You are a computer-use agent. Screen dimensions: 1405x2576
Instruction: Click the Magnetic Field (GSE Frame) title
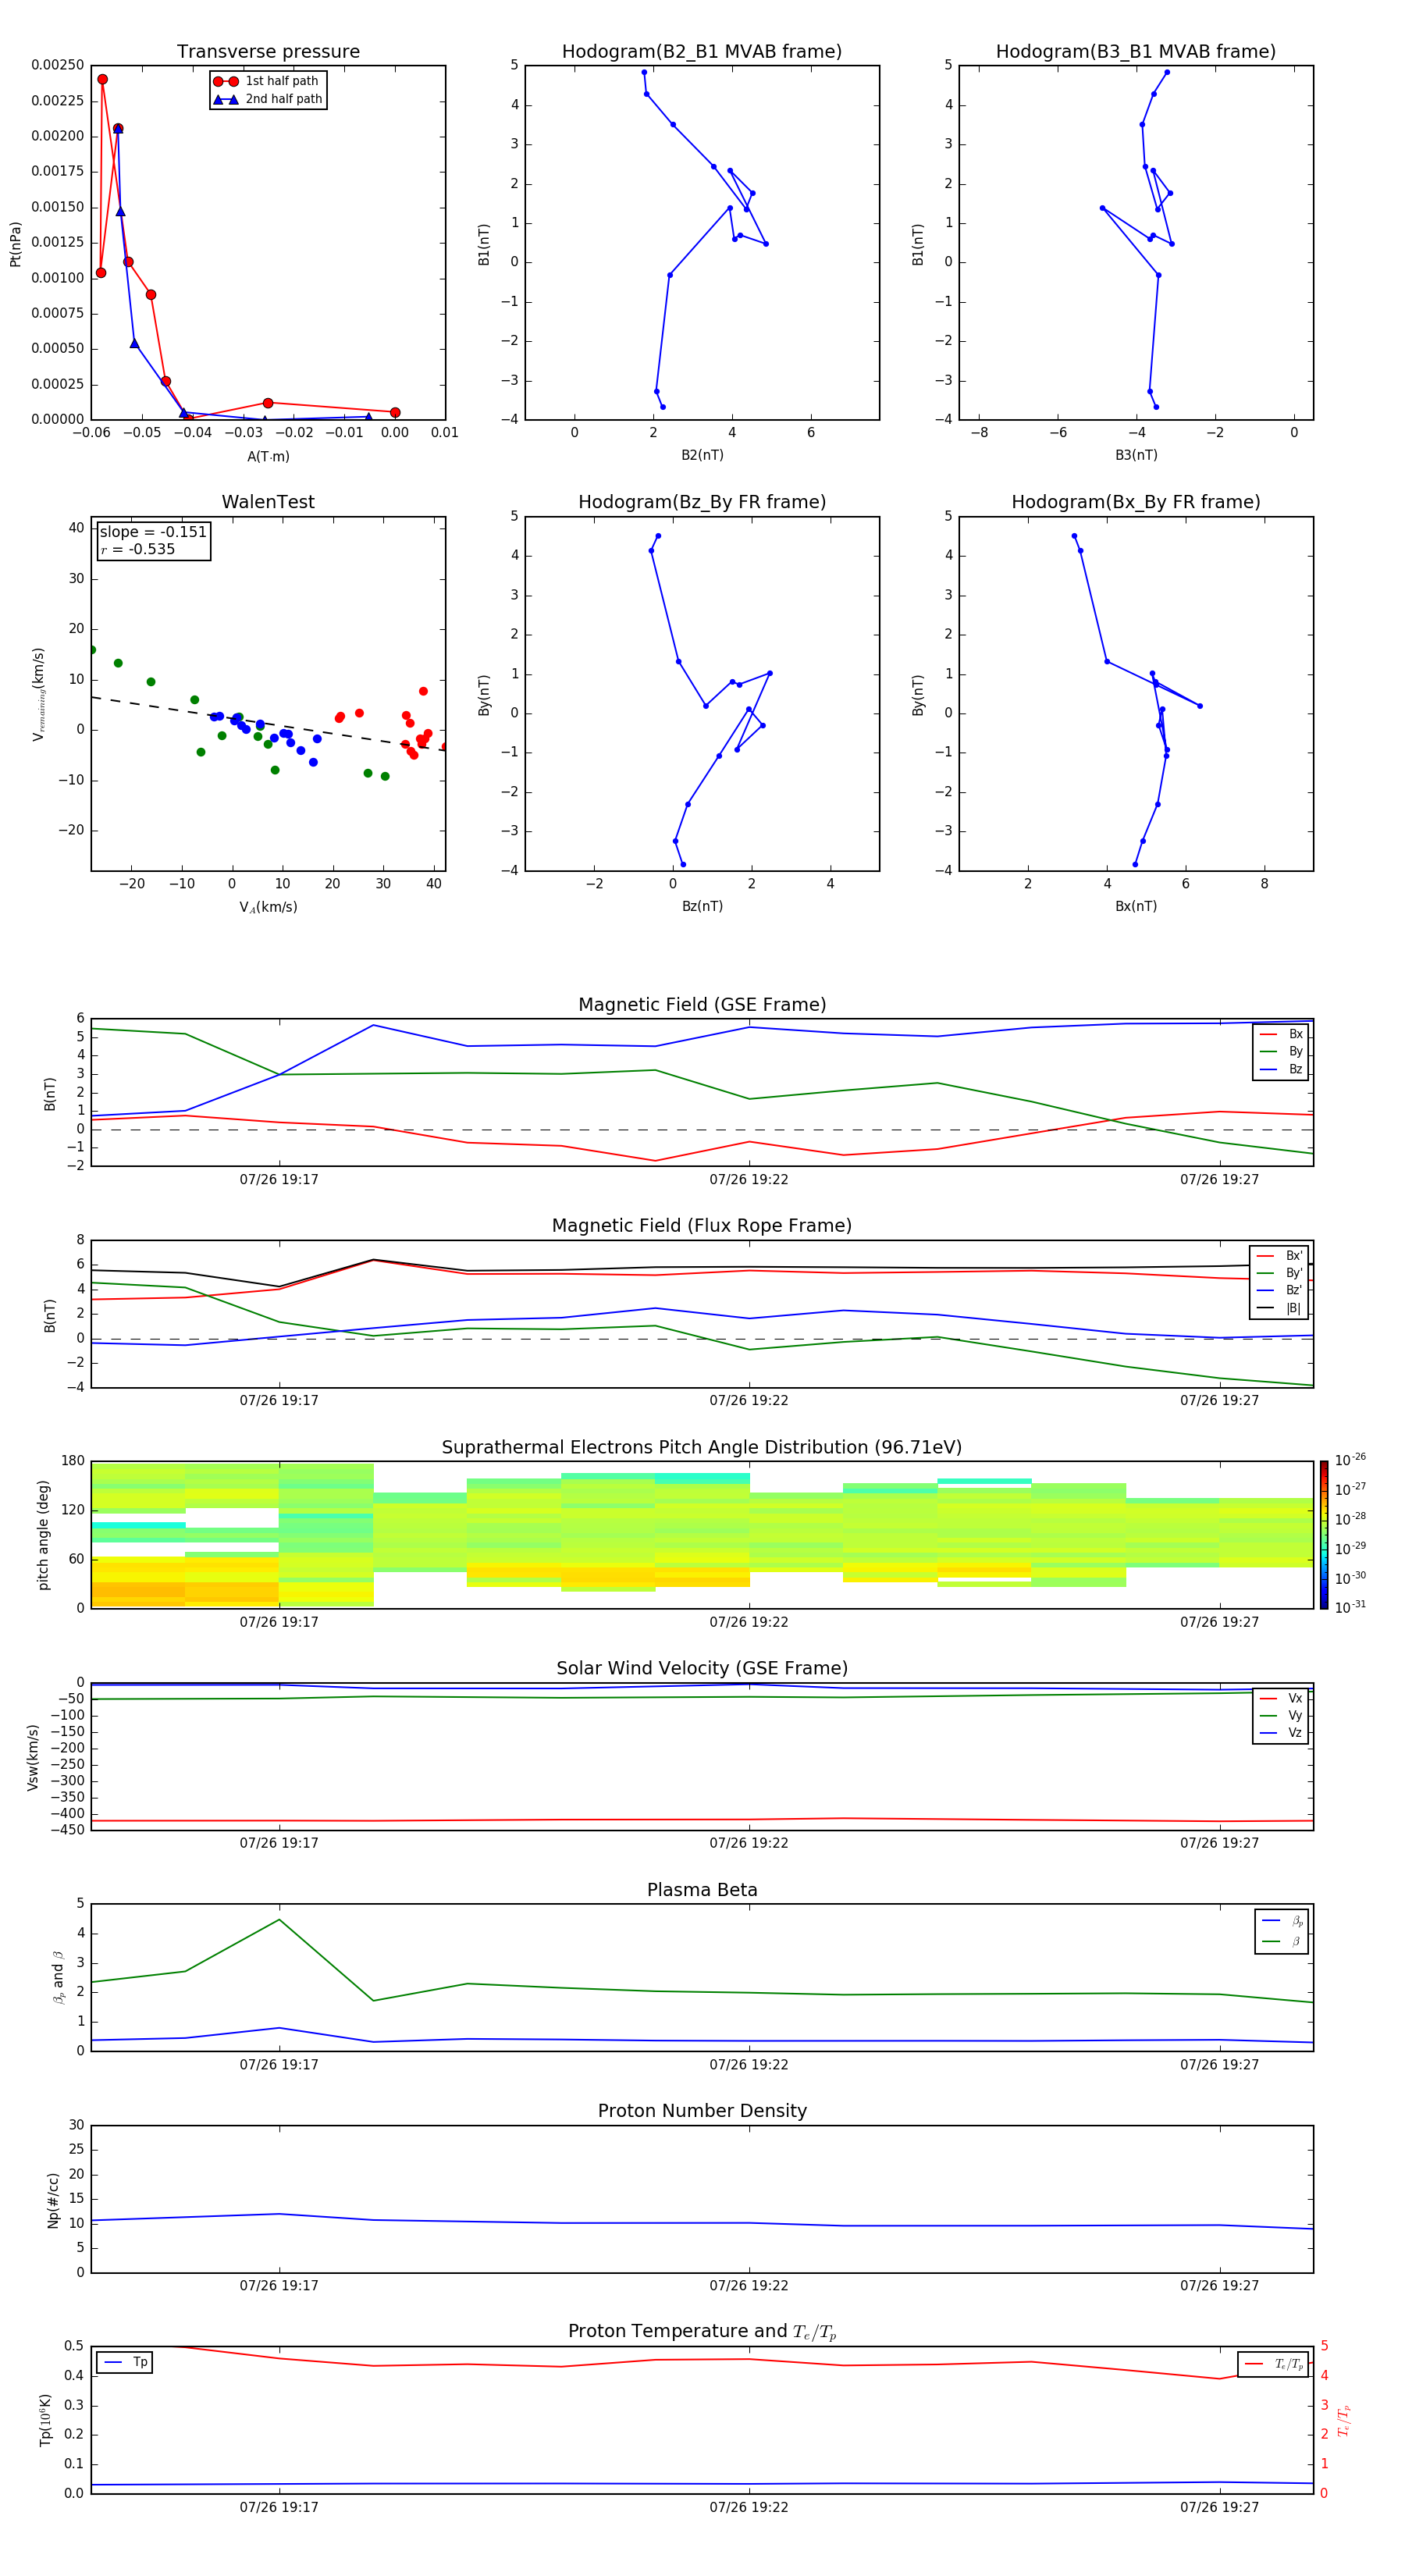tap(702, 1005)
